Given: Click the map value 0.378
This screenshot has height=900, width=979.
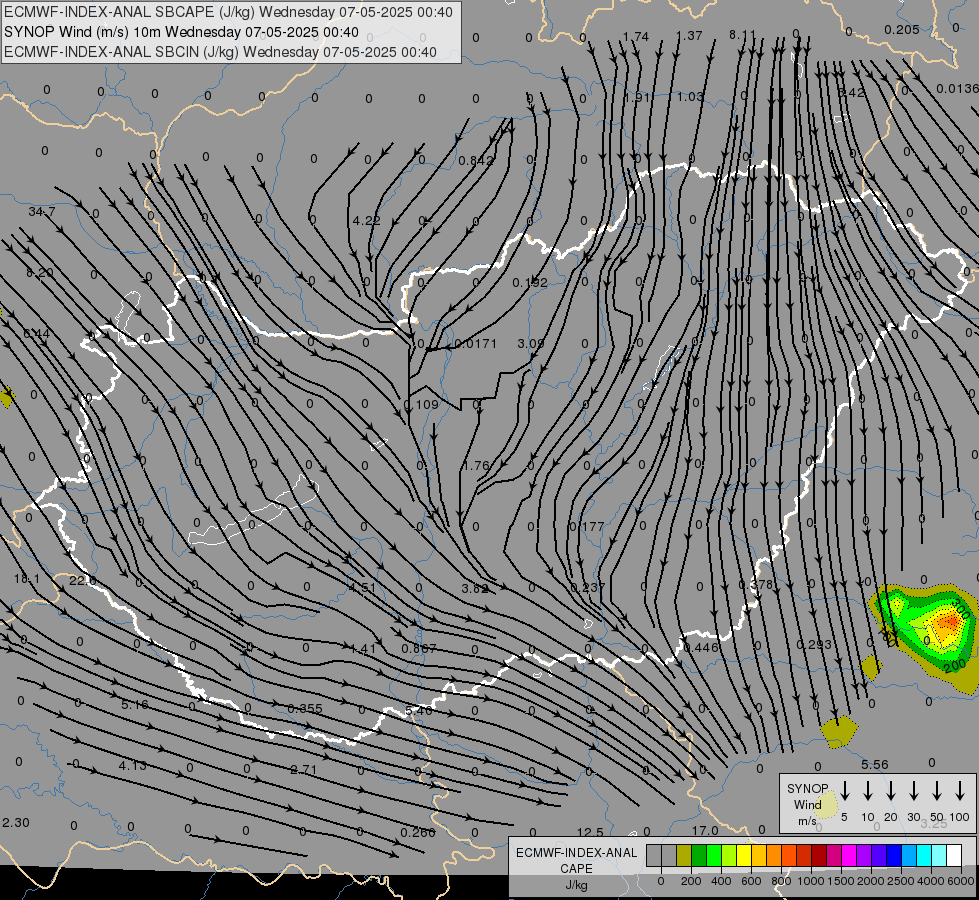Looking at the screenshot, I should [755, 585].
